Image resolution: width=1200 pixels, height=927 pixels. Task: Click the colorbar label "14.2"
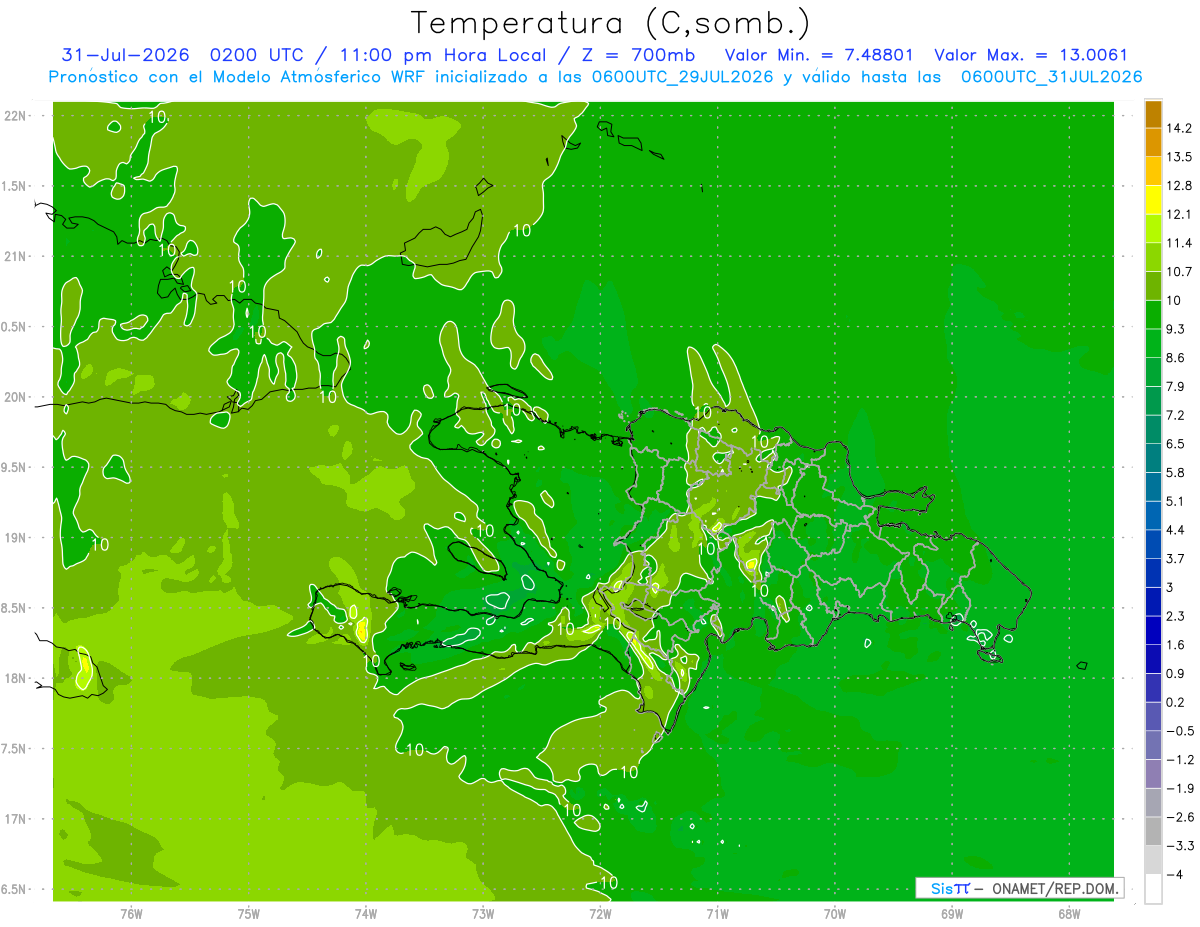click(1180, 128)
